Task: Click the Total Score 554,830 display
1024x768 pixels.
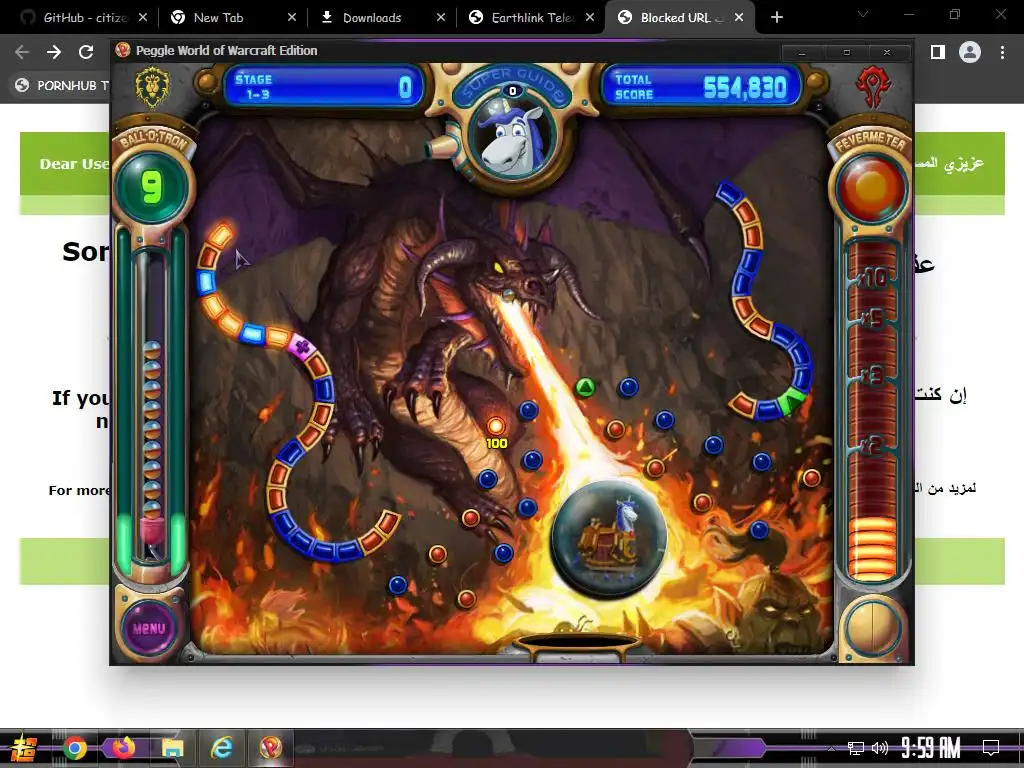Action: coord(699,86)
